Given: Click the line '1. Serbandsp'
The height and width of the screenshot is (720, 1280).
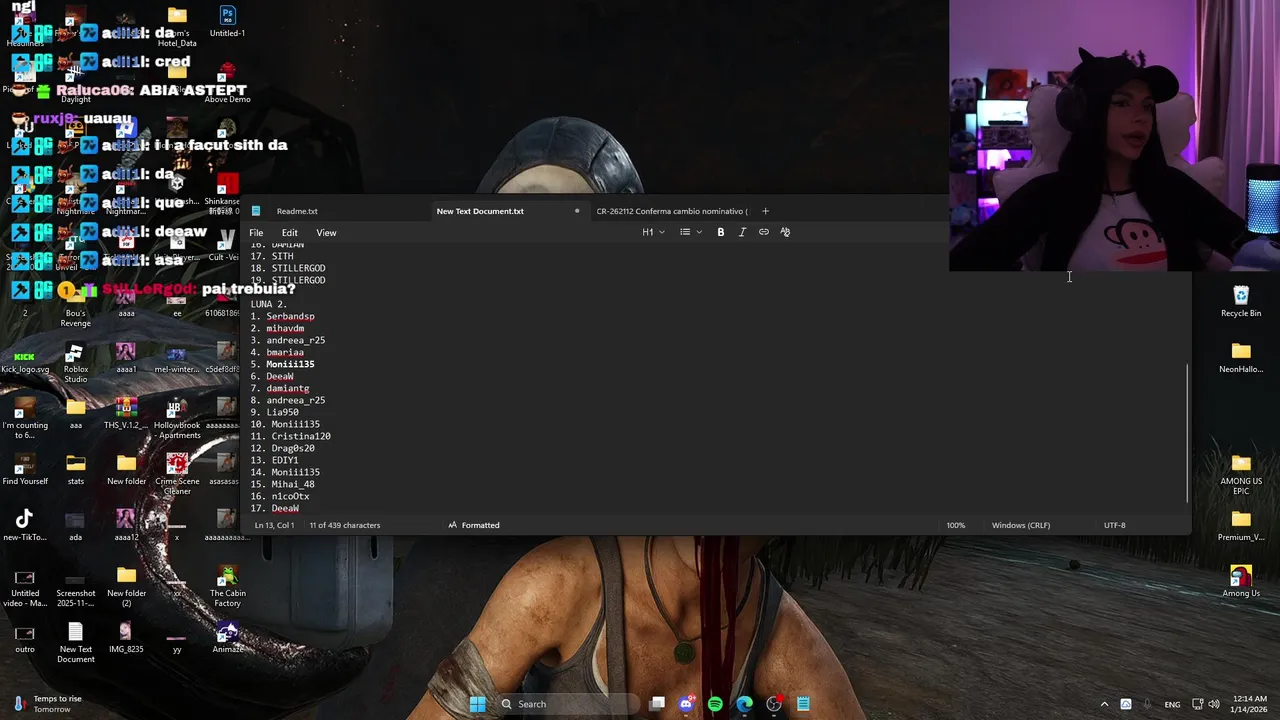Looking at the screenshot, I should point(283,316).
